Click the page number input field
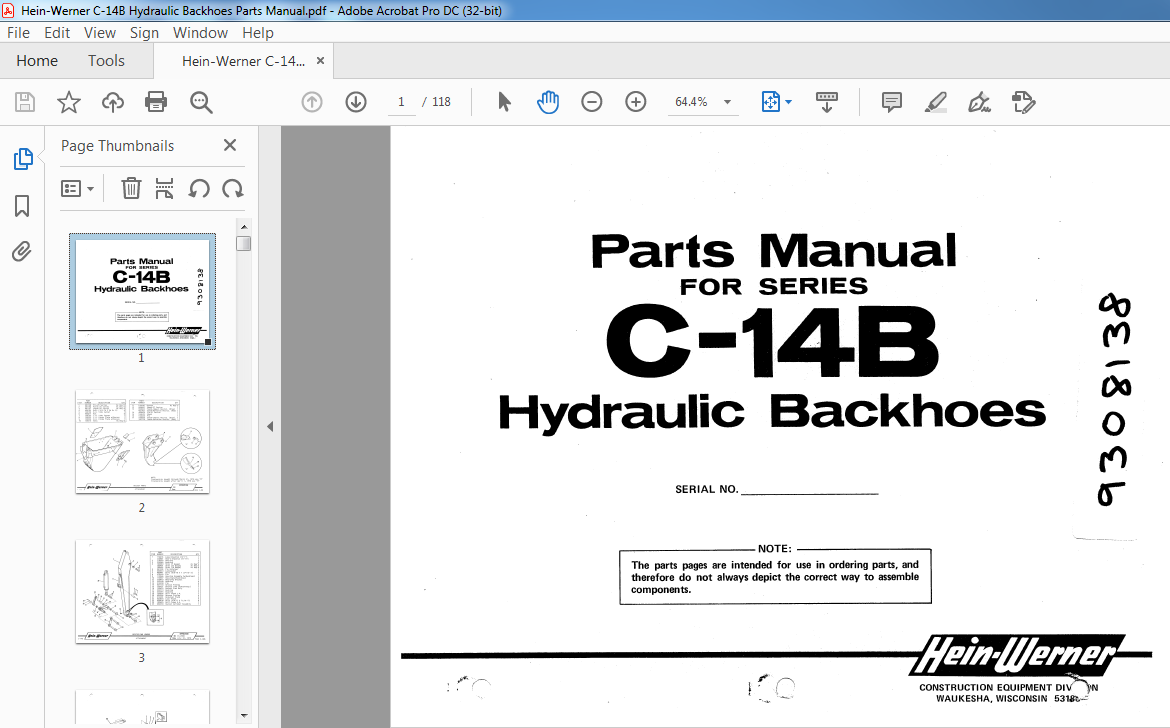Image resolution: width=1170 pixels, height=728 pixels. [401, 102]
